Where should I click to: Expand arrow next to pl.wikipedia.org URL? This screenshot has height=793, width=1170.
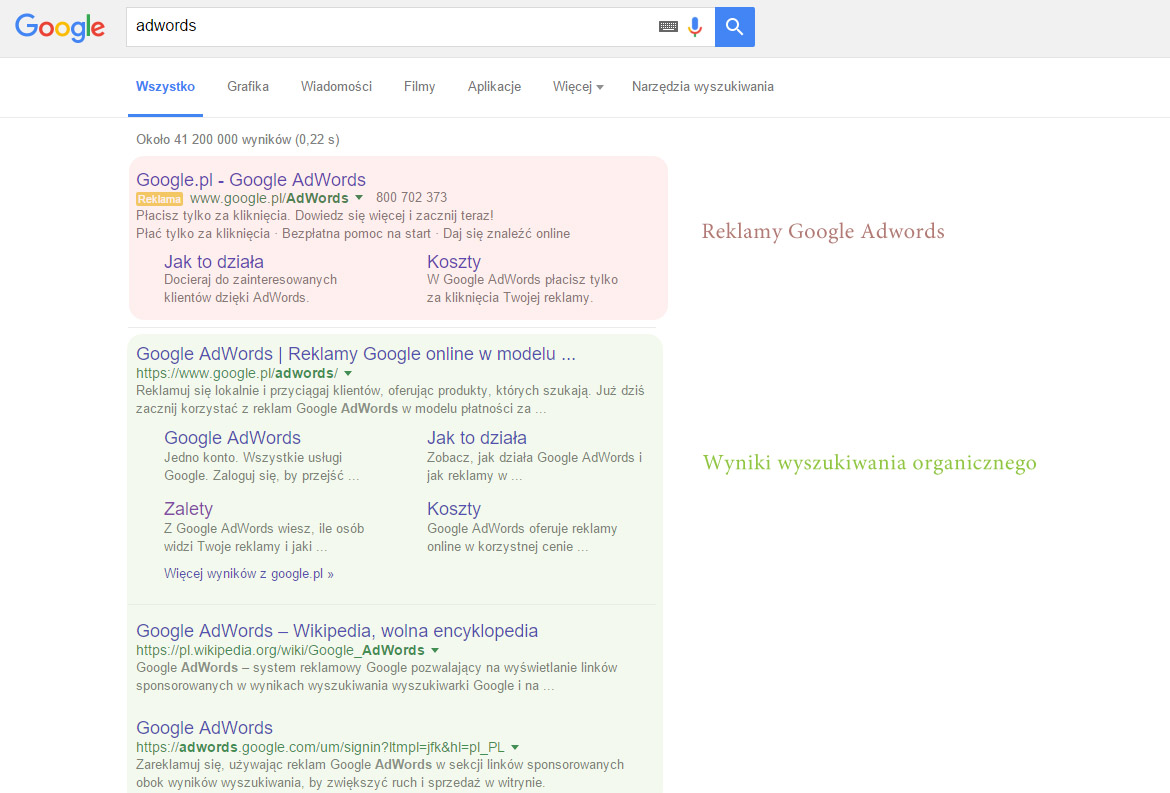point(435,651)
